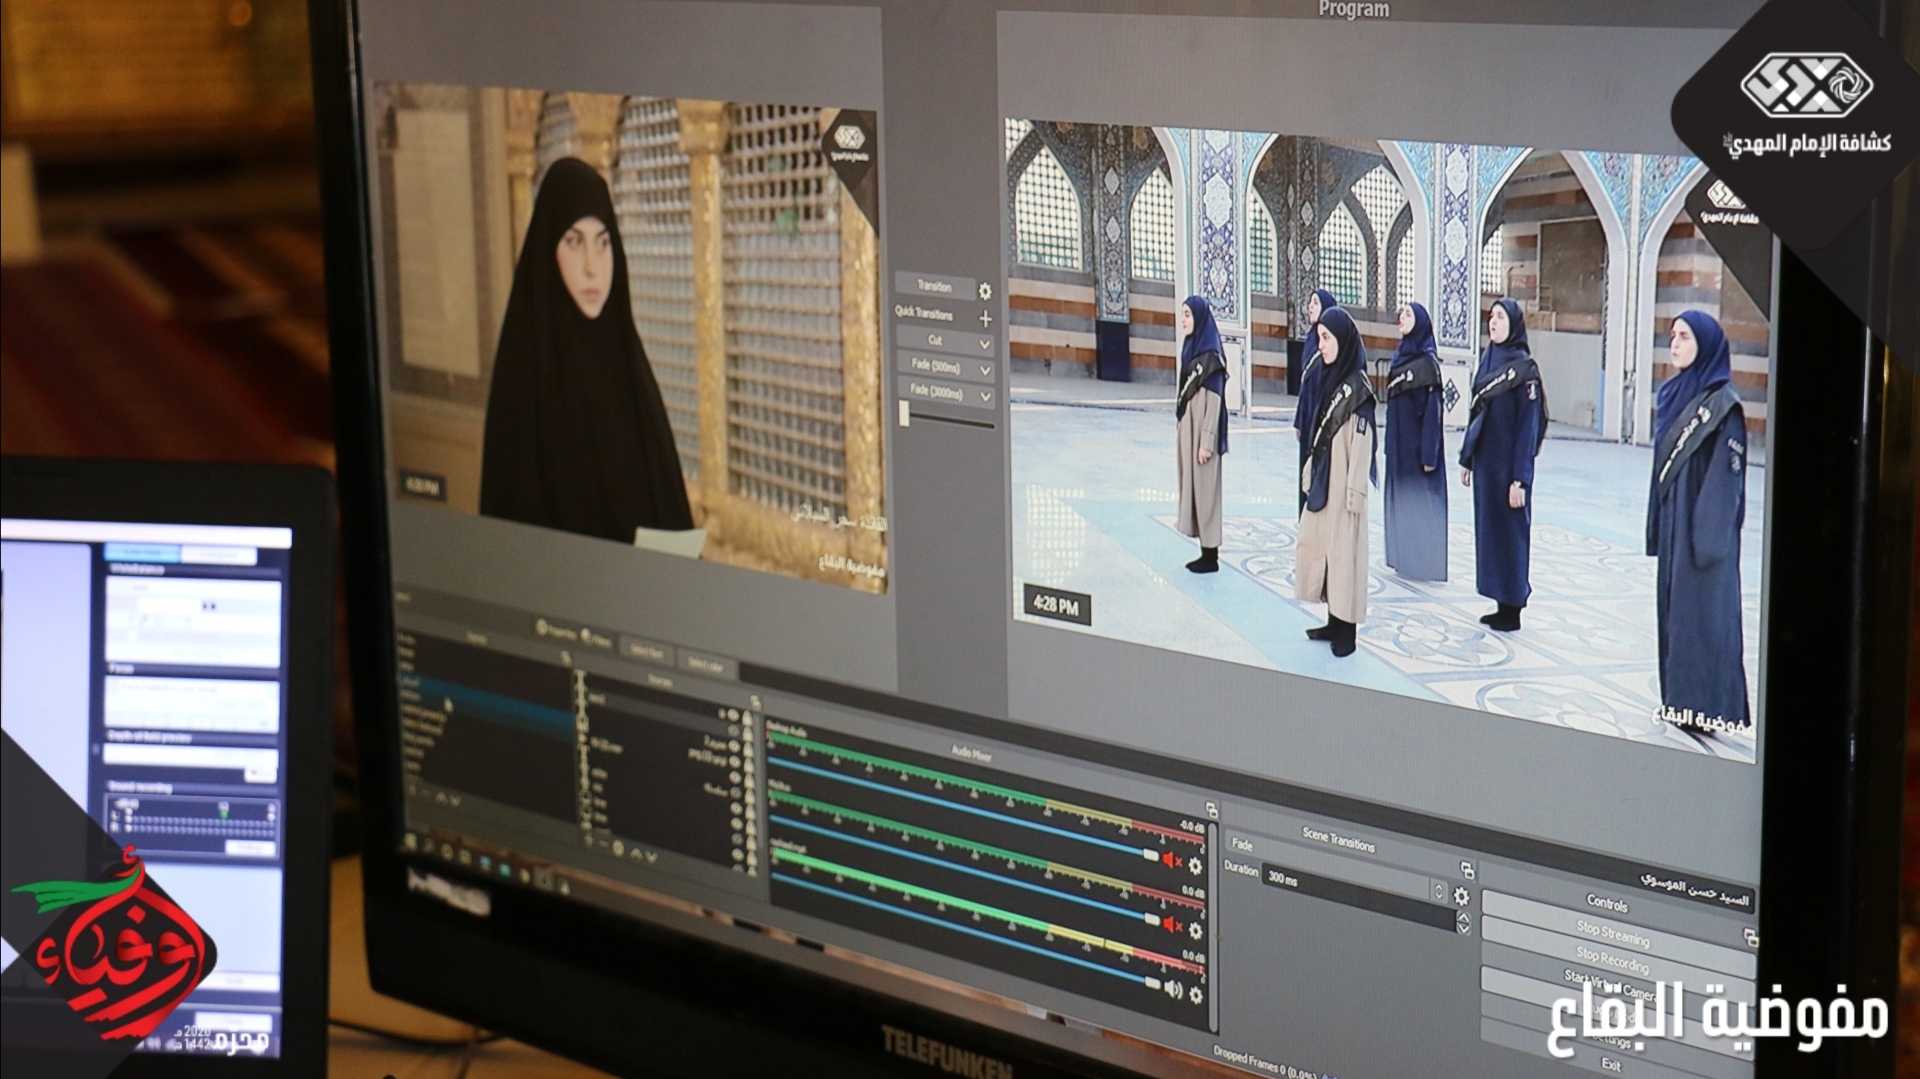Expand the Fade (3000ms) quick transition dropdown

[x=985, y=397]
